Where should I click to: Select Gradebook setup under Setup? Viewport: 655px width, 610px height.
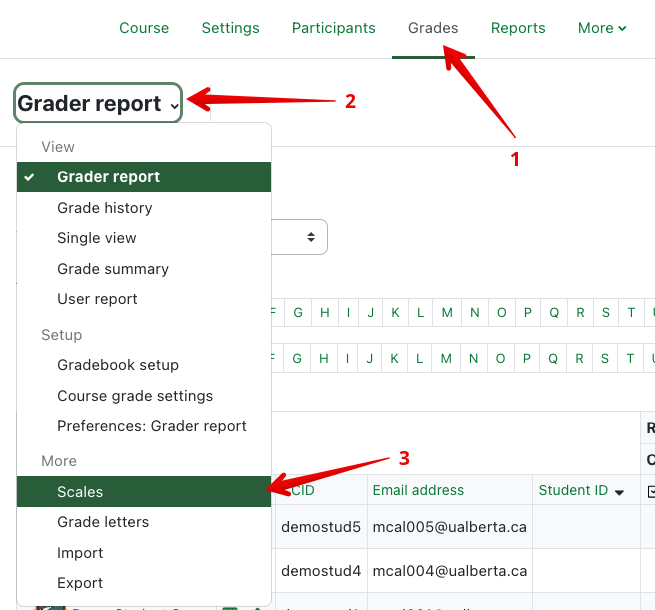click(x=118, y=365)
